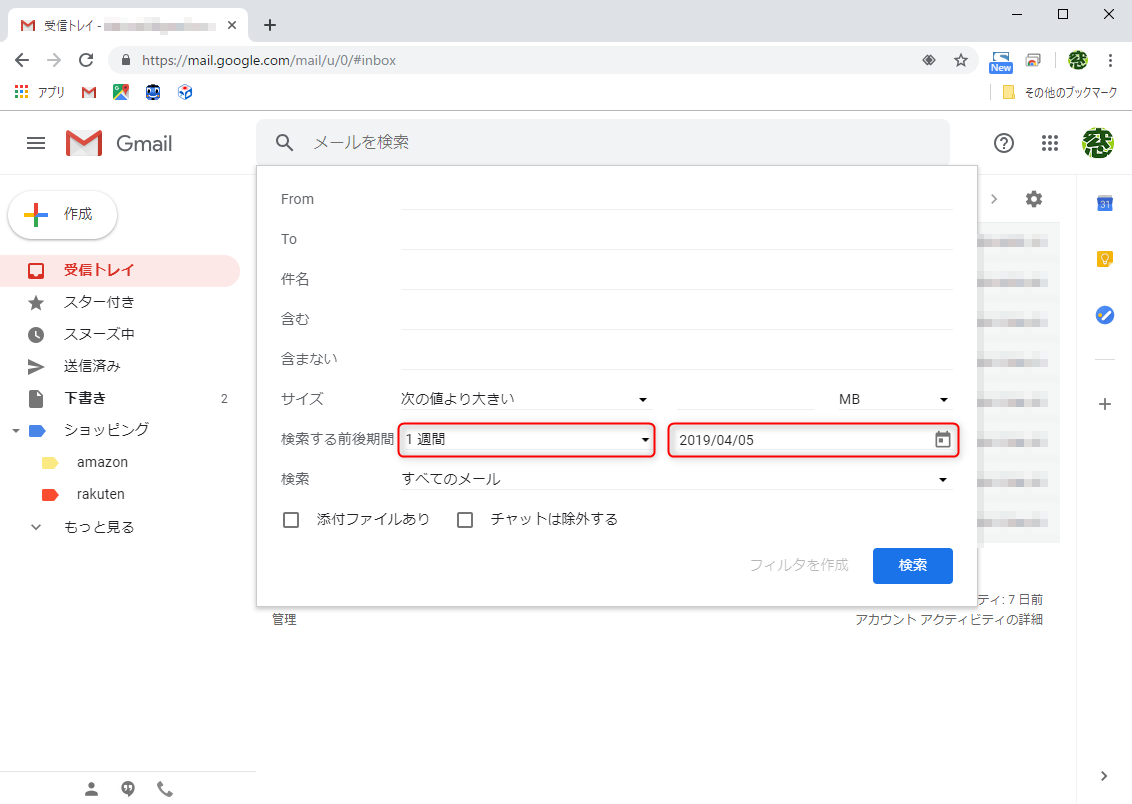Open Gmail help with the question mark icon
Viewport: 1132px width, 804px height.
click(1003, 143)
